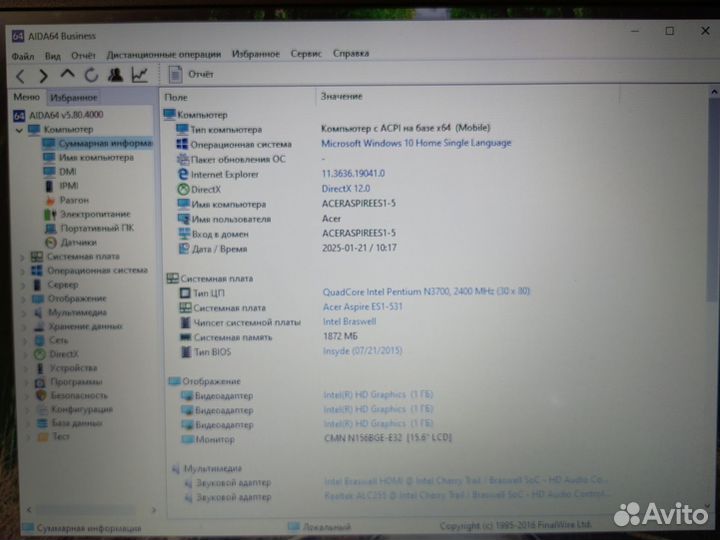Expand the Хранение данных tree node
The height and width of the screenshot is (540, 720).
[25, 327]
